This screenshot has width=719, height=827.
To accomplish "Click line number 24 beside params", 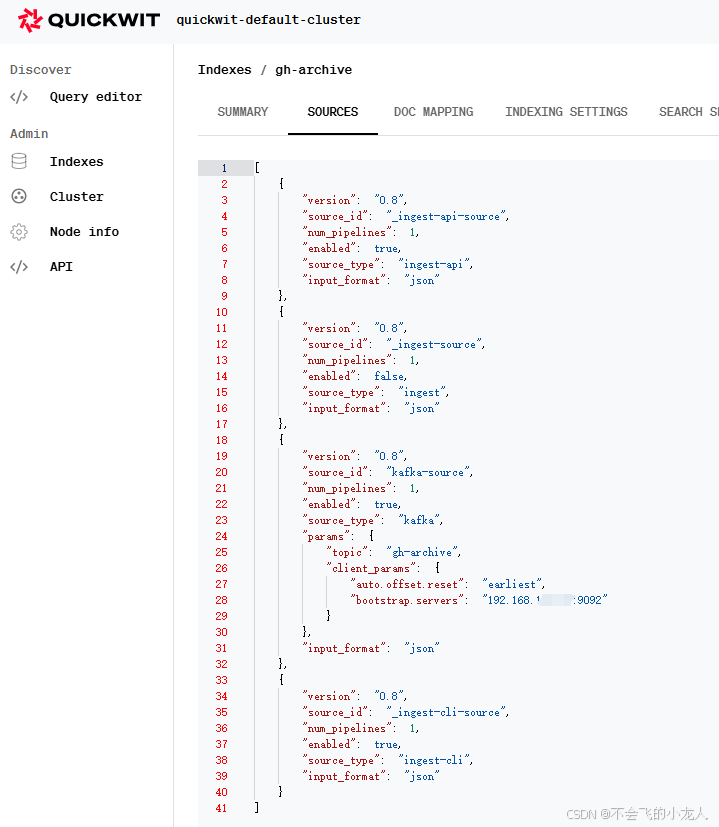I will (221, 536).
